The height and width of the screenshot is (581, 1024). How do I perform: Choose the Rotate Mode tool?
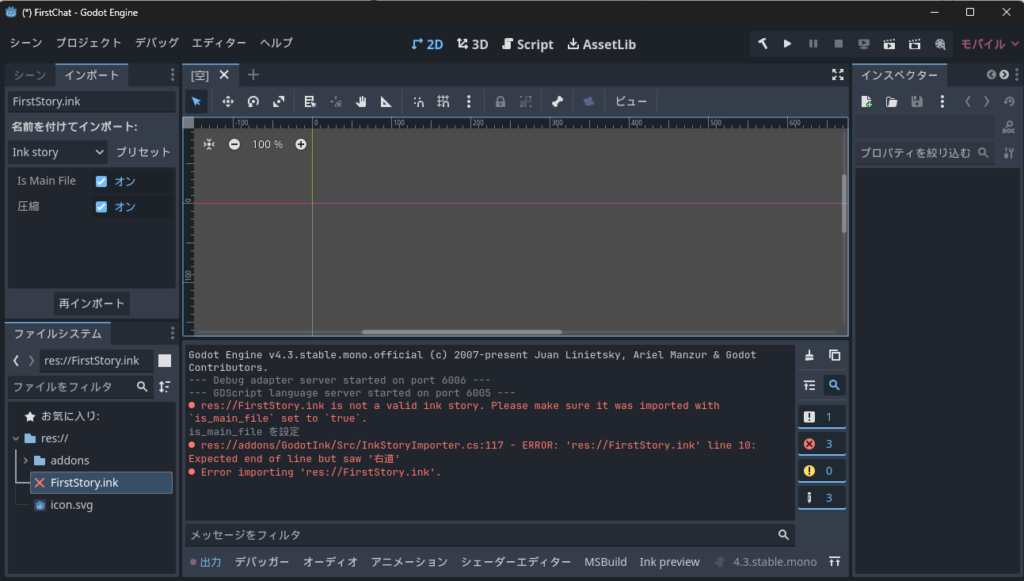pyautogui.click(x=253, y=101)
